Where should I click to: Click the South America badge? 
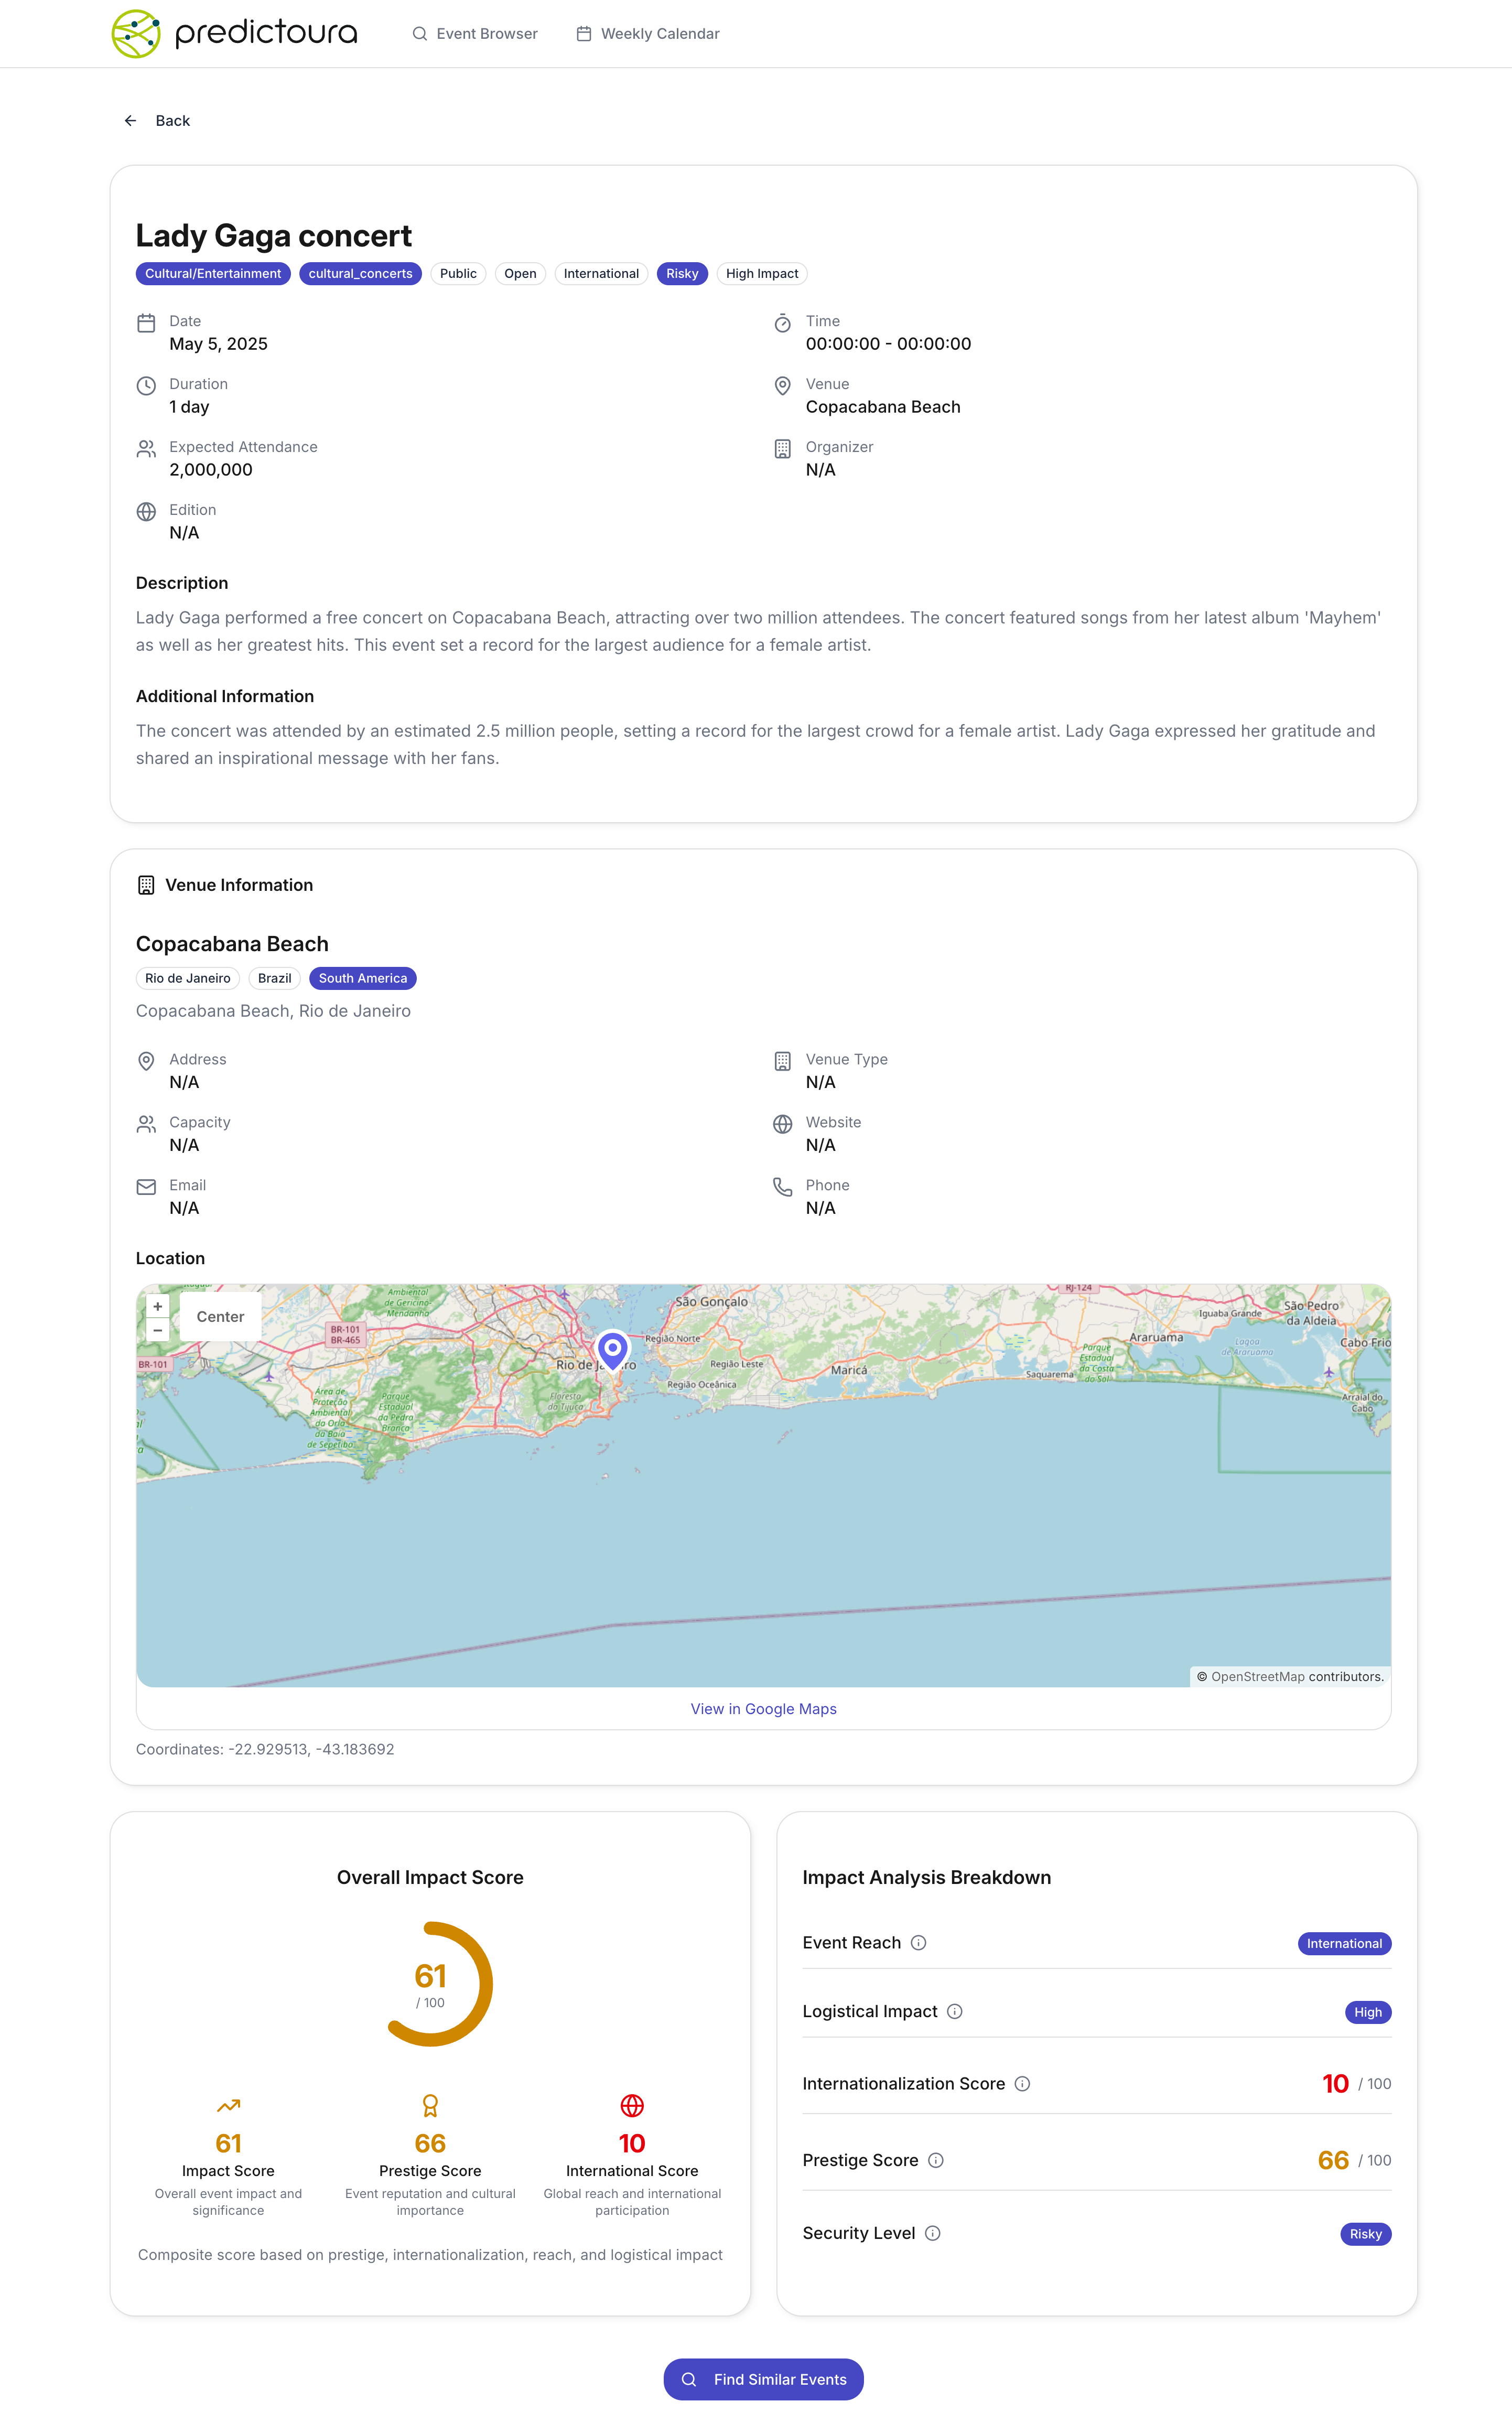(x=362, y=978)
